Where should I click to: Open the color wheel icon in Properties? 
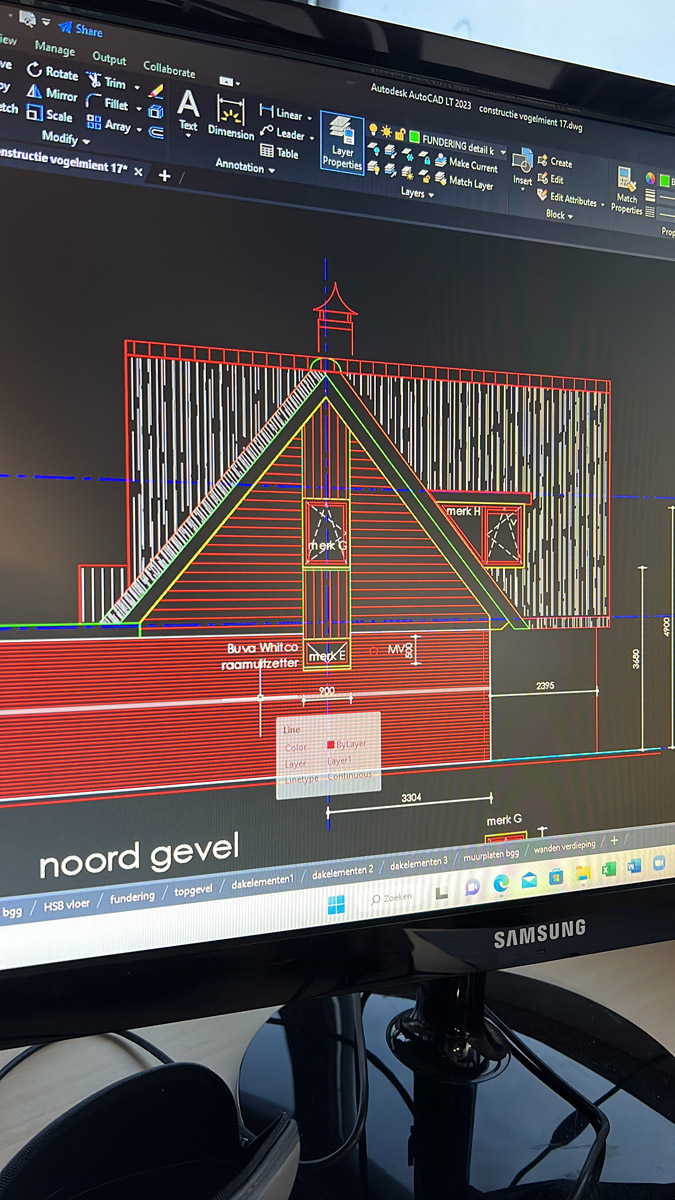[x=650, y=178]
